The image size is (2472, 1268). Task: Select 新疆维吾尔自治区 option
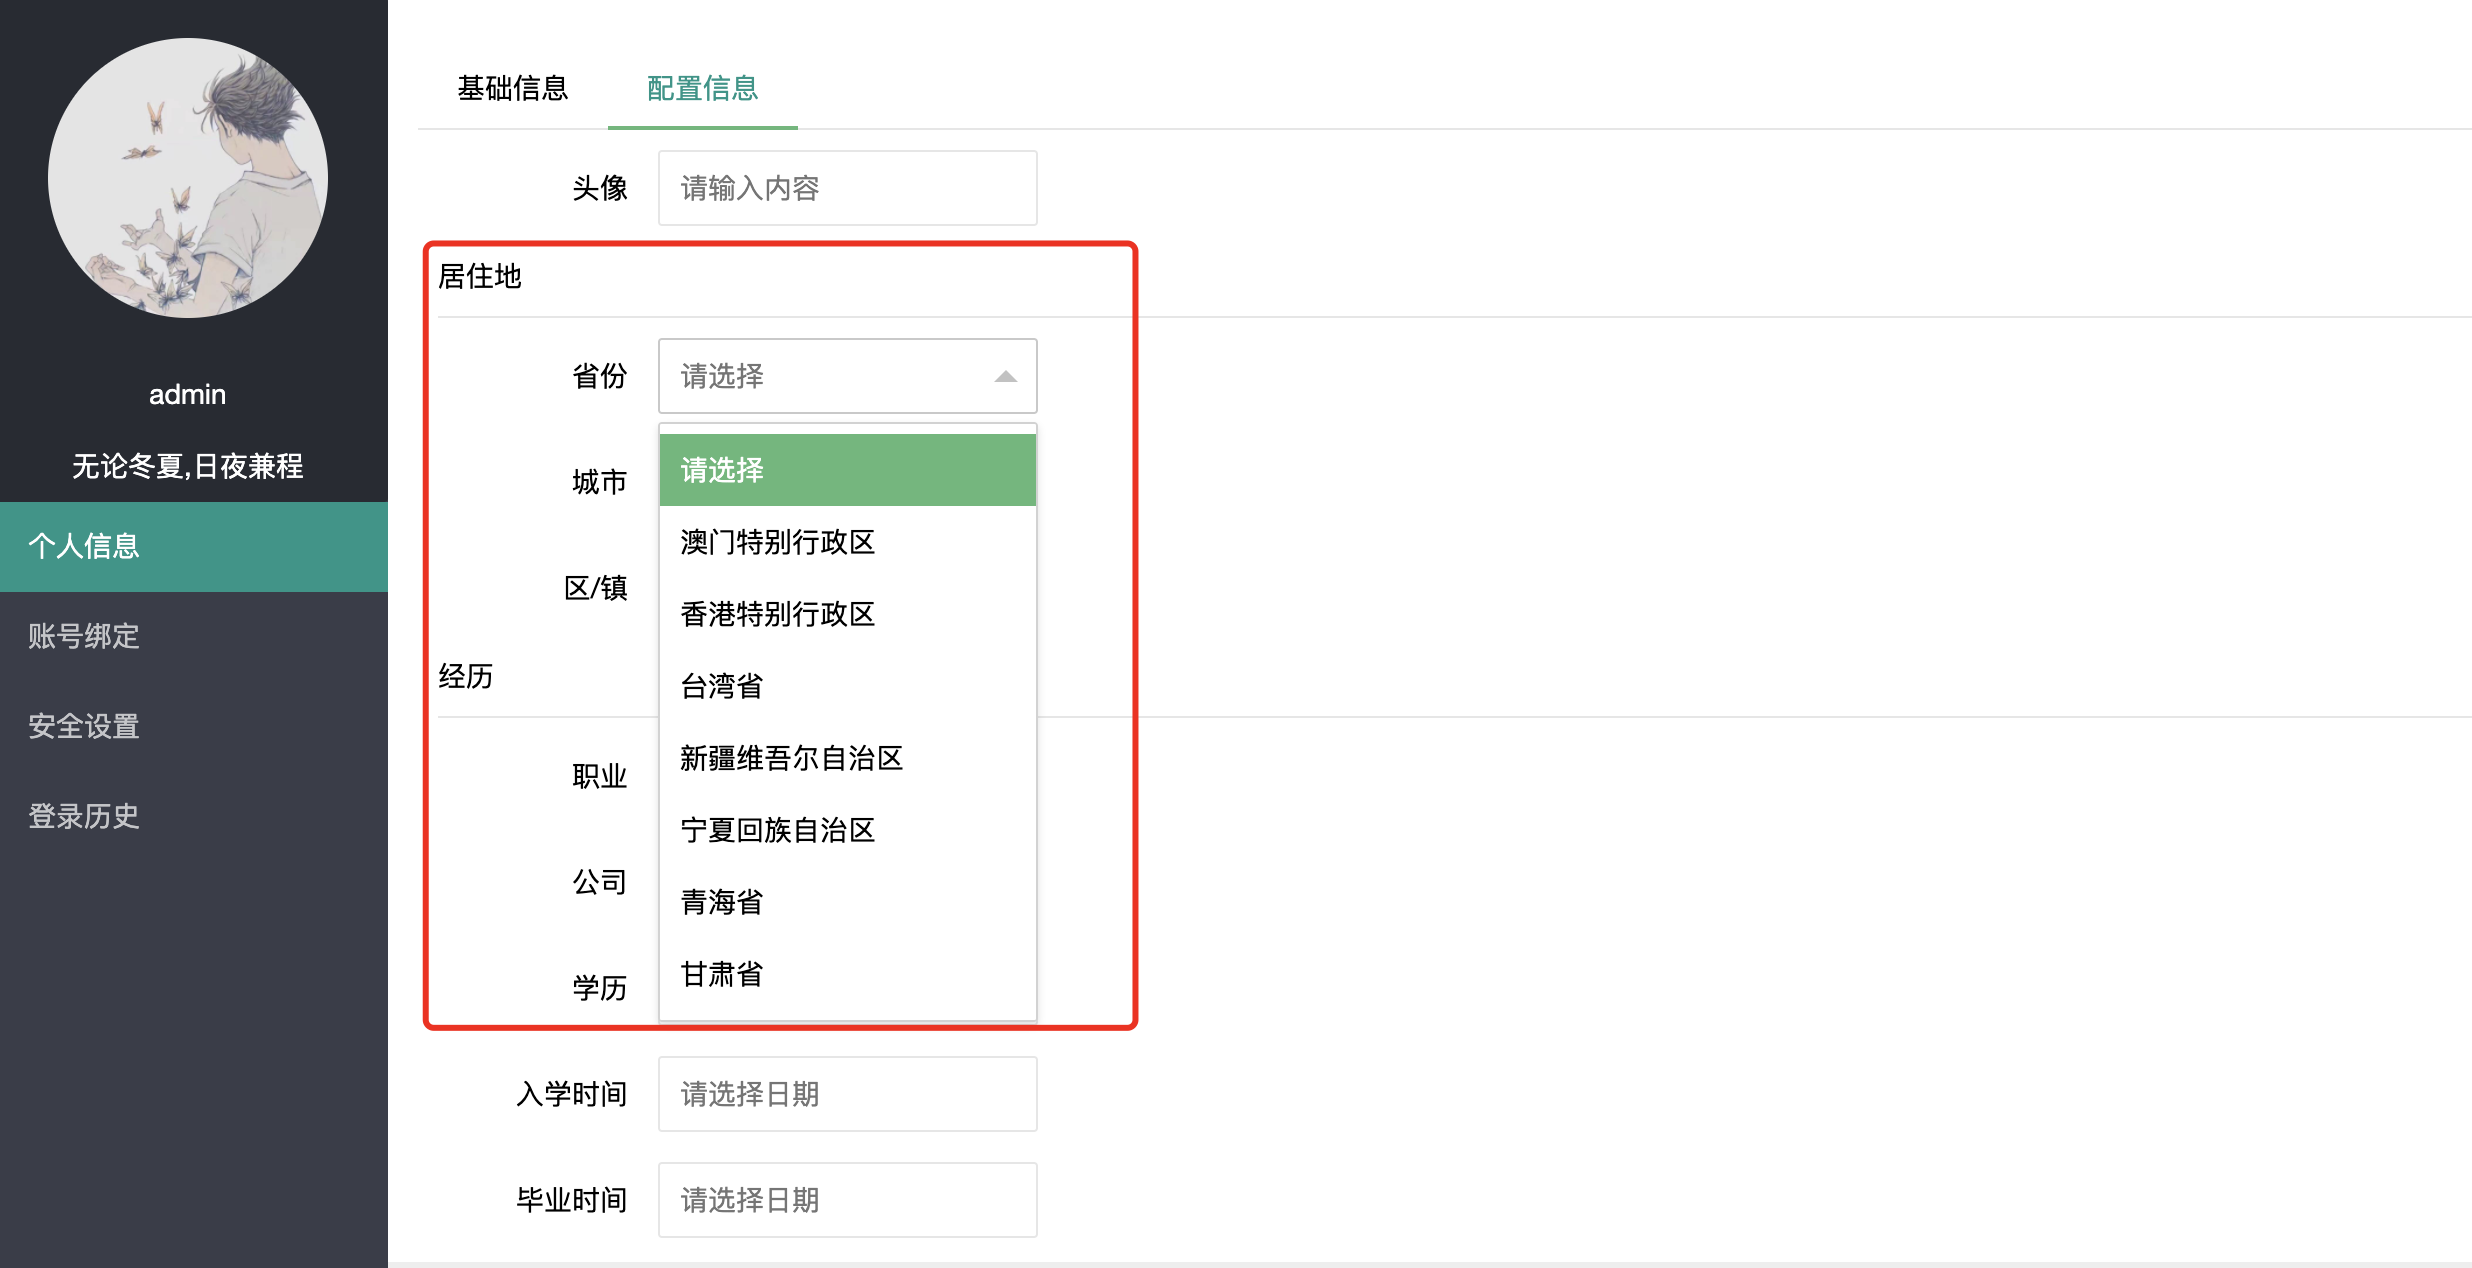[x=790, y=758]
